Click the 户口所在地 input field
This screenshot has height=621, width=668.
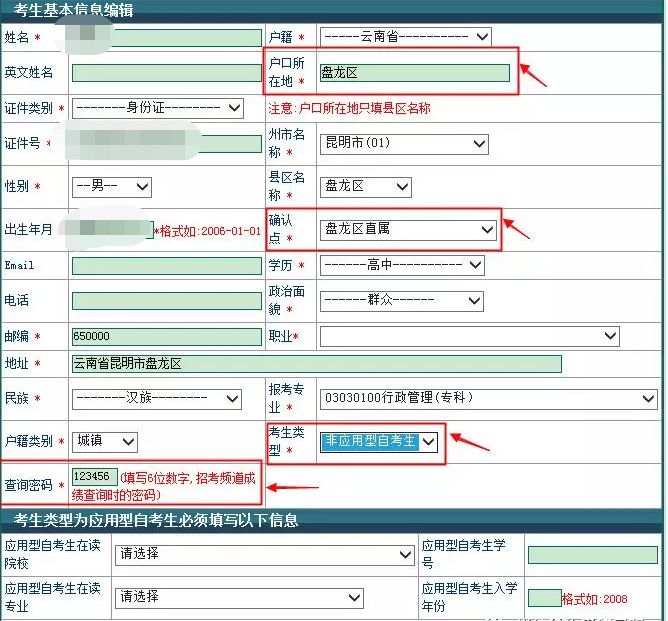414,72
